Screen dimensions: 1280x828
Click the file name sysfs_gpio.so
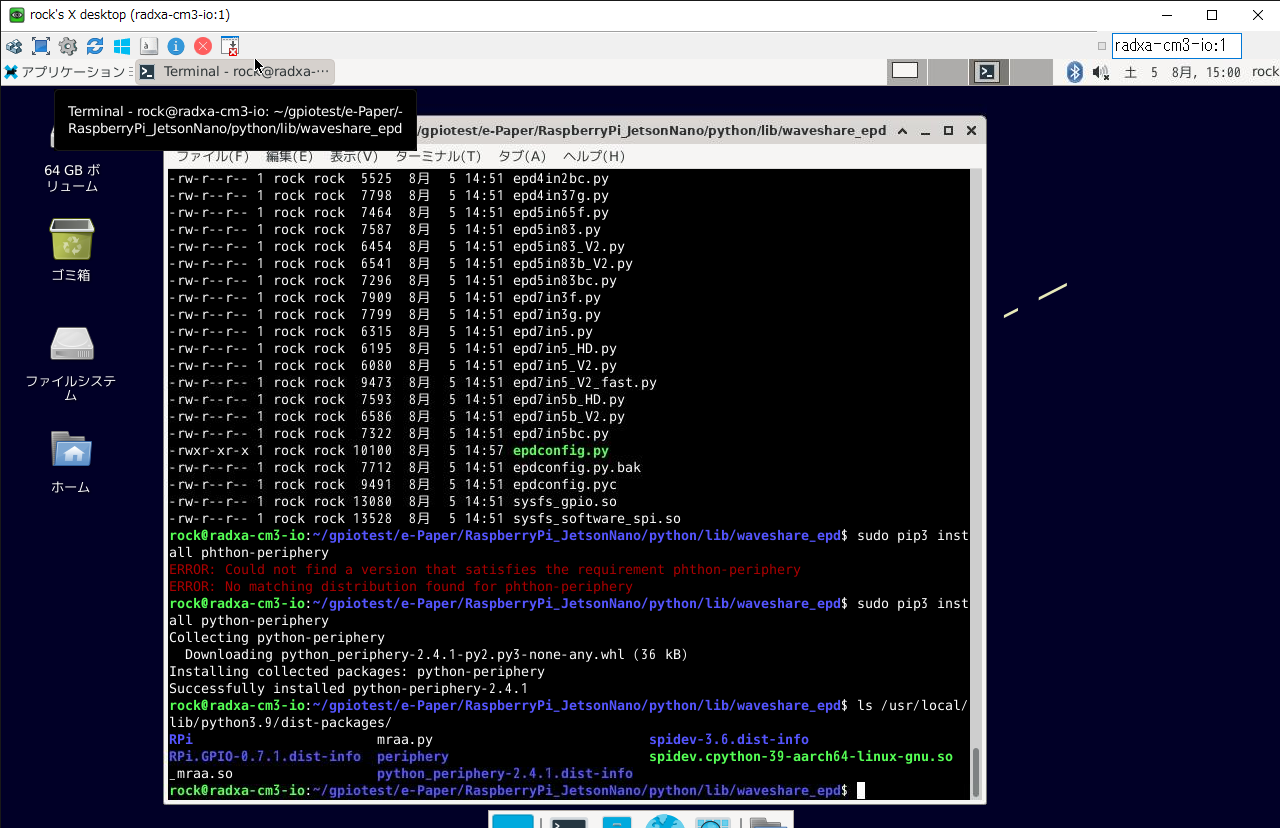(565, 502)
